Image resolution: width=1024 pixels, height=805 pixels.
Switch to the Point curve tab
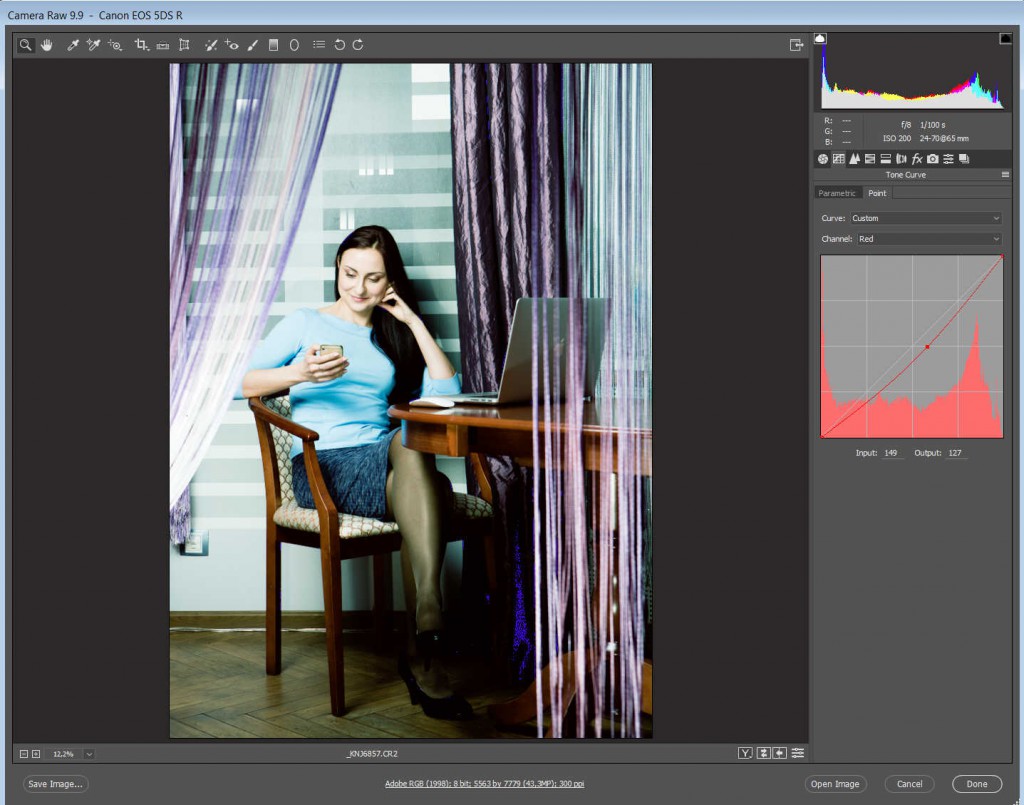tap(877, 193)
